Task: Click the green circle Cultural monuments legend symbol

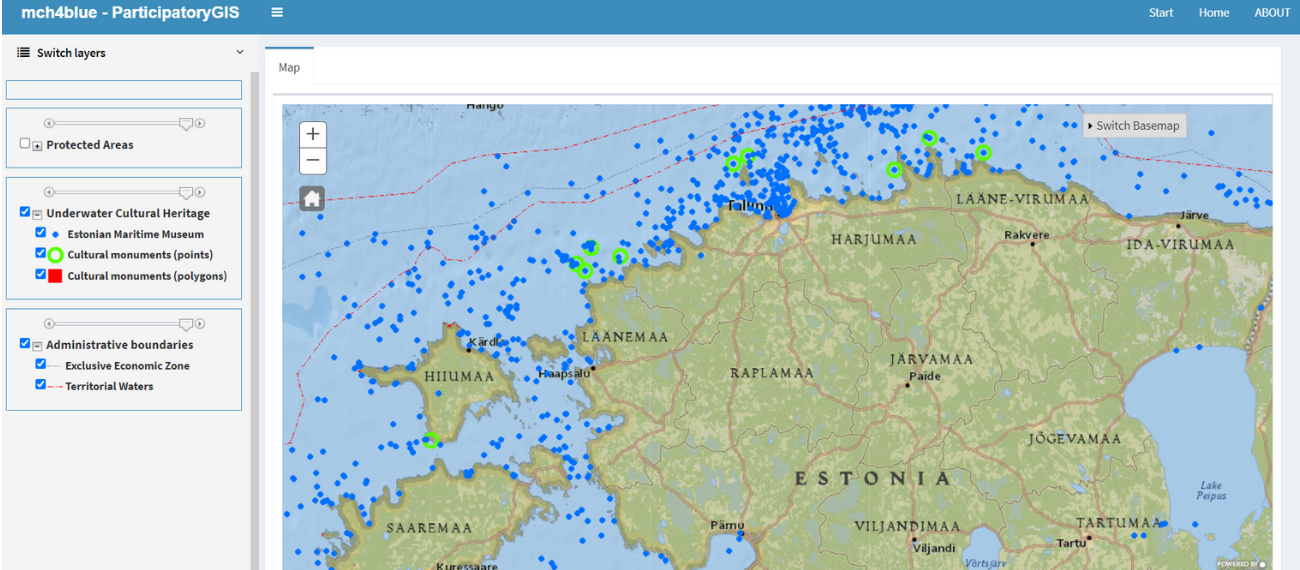Action: [x=55, y=255]
